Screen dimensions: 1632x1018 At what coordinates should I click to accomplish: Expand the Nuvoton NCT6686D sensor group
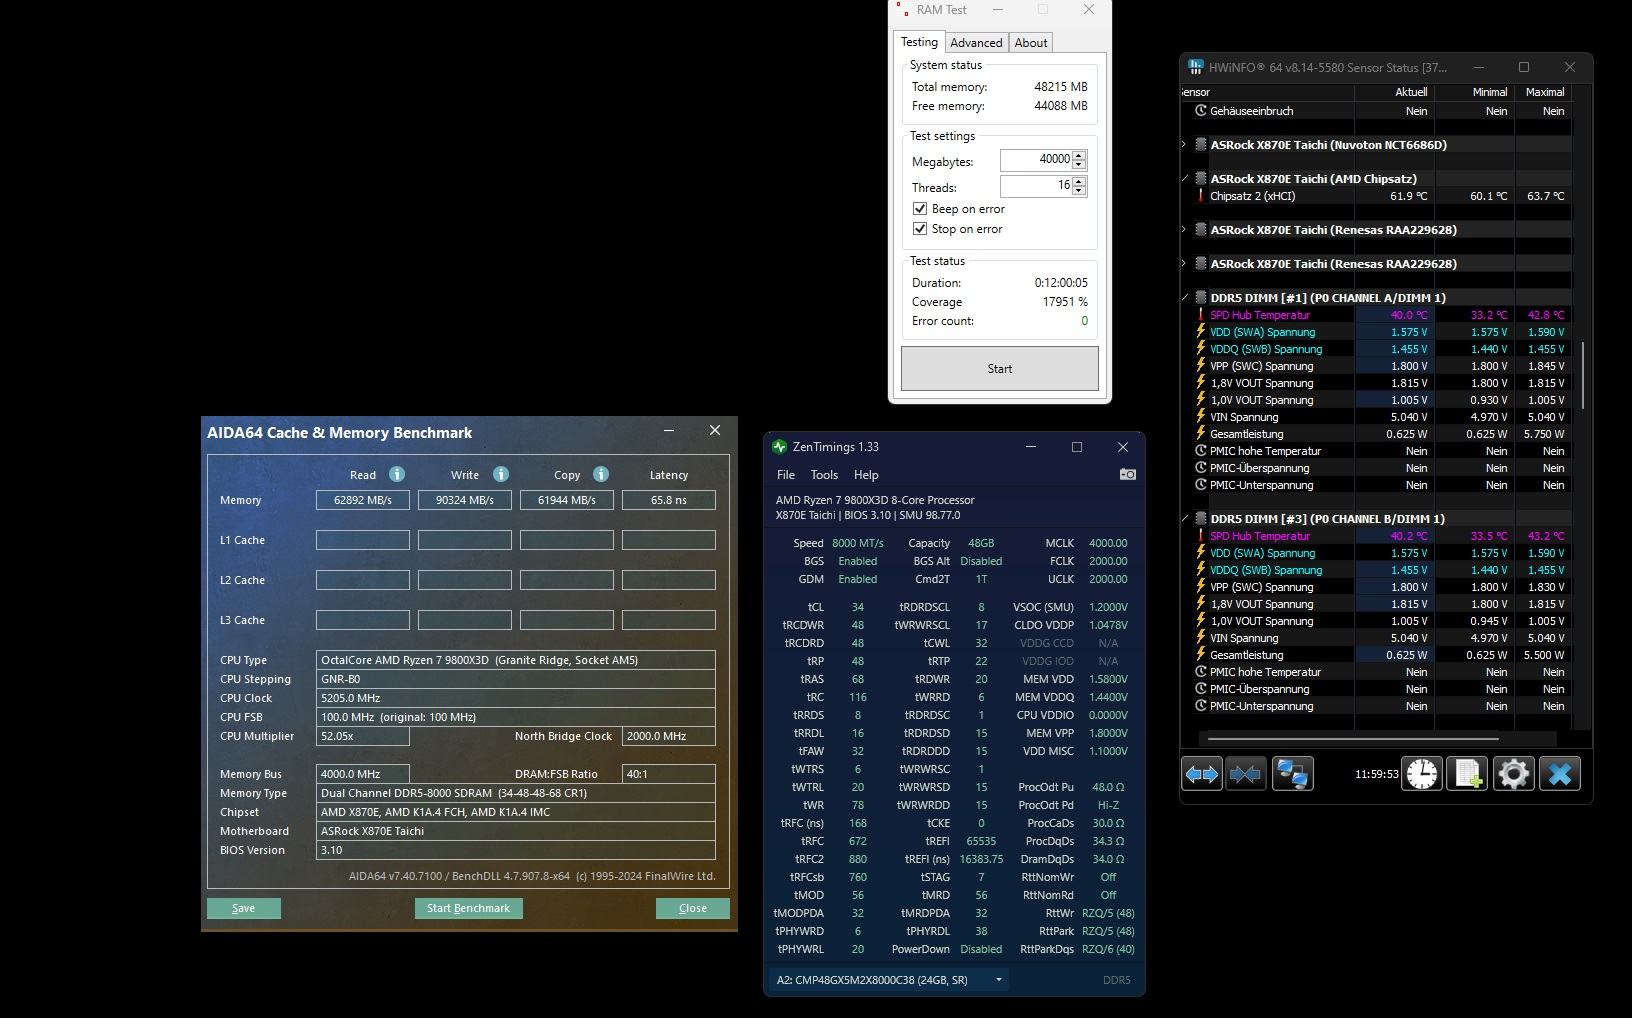pos(1185,145)
